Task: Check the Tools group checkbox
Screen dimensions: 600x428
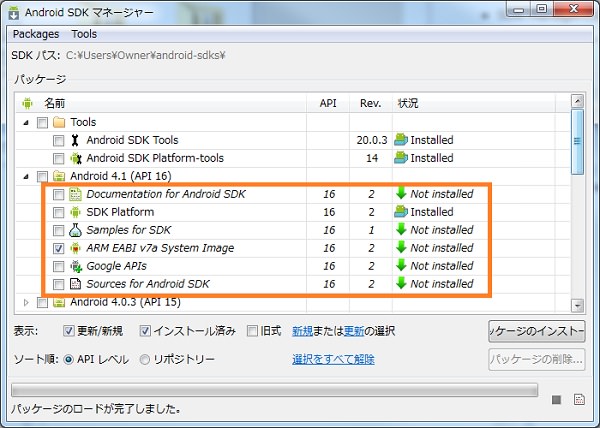Action: [42, 123]
